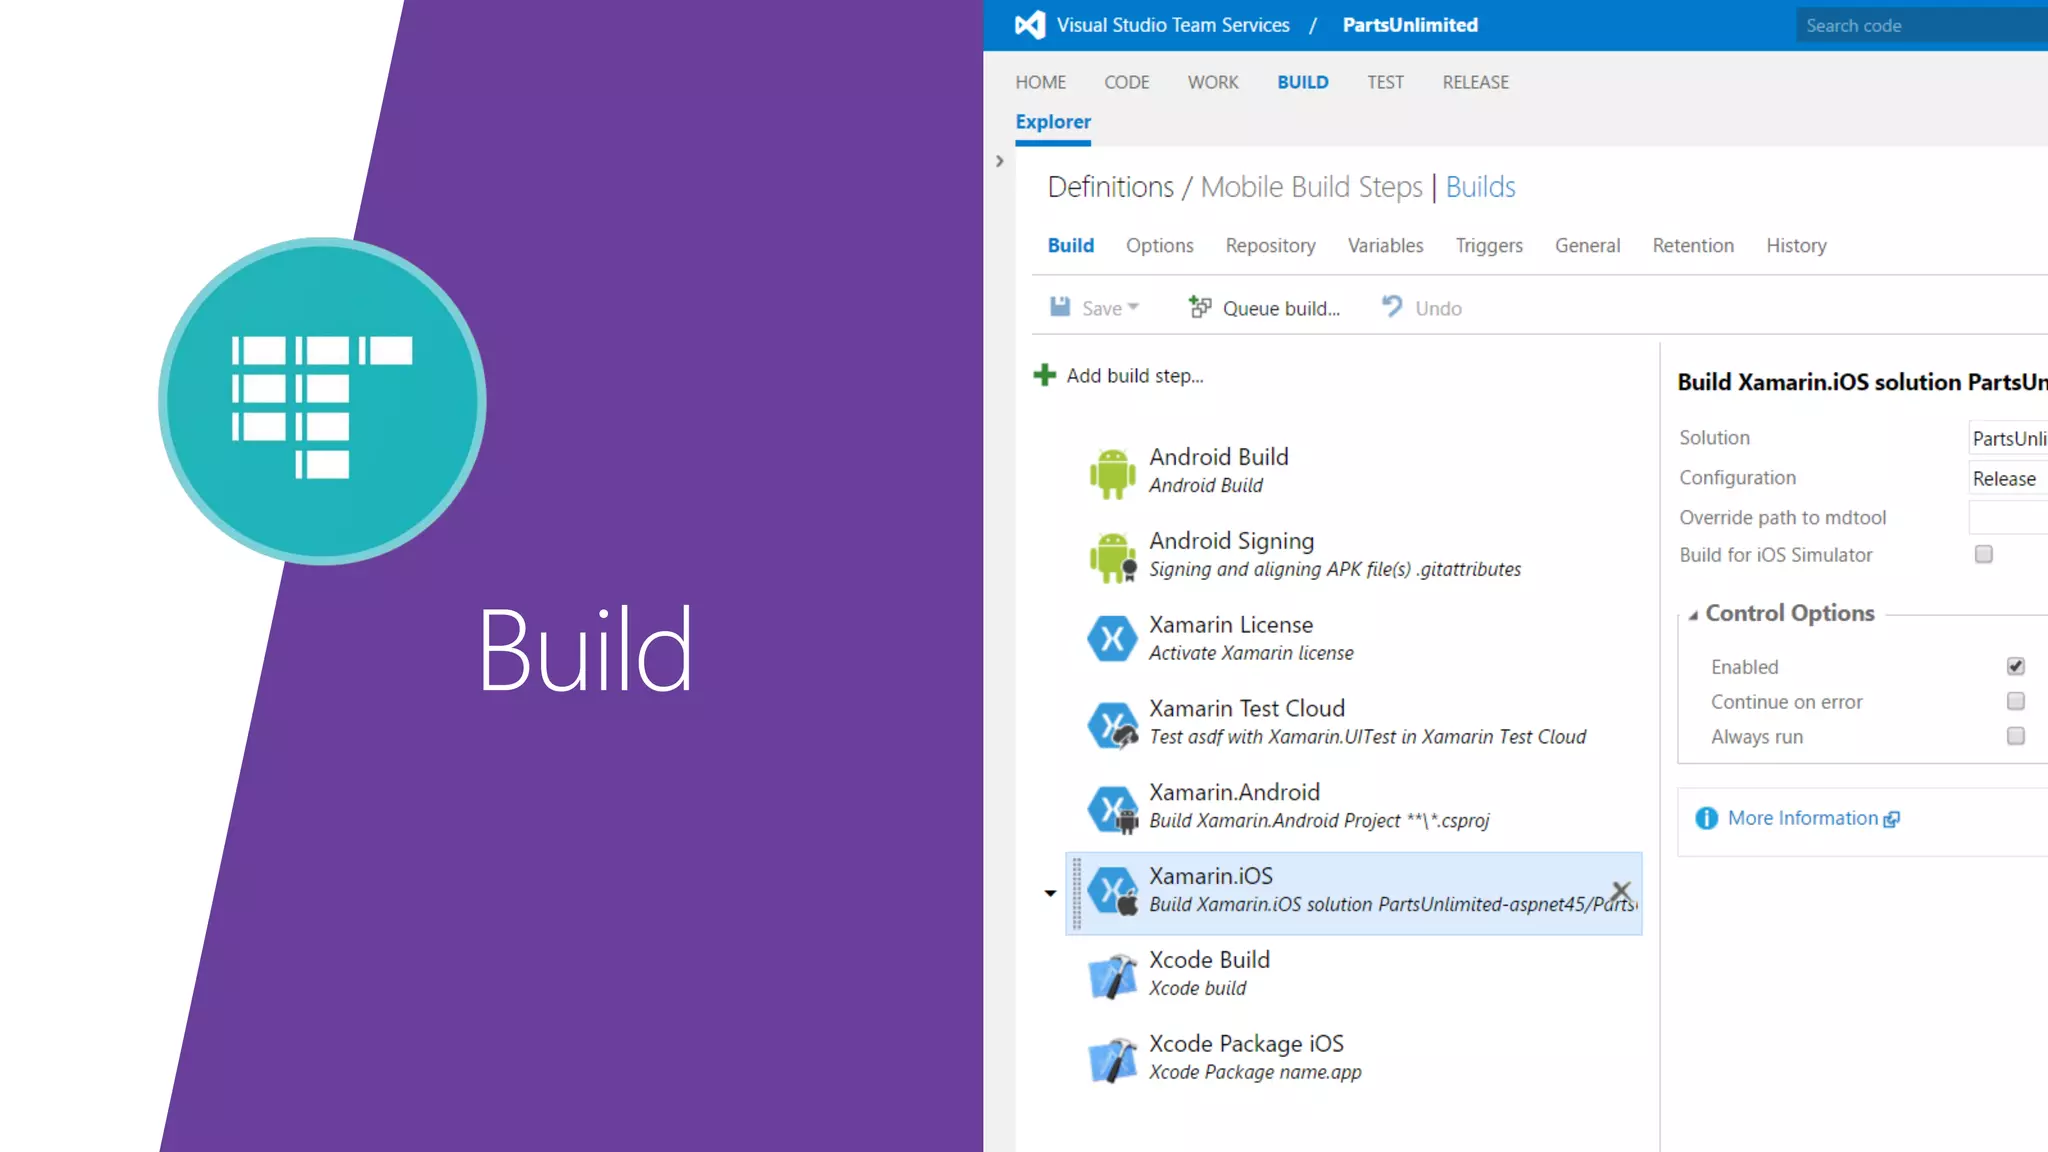Open the WORK hub
The image size is (2048, 1152).
(x=1212, y=82)
